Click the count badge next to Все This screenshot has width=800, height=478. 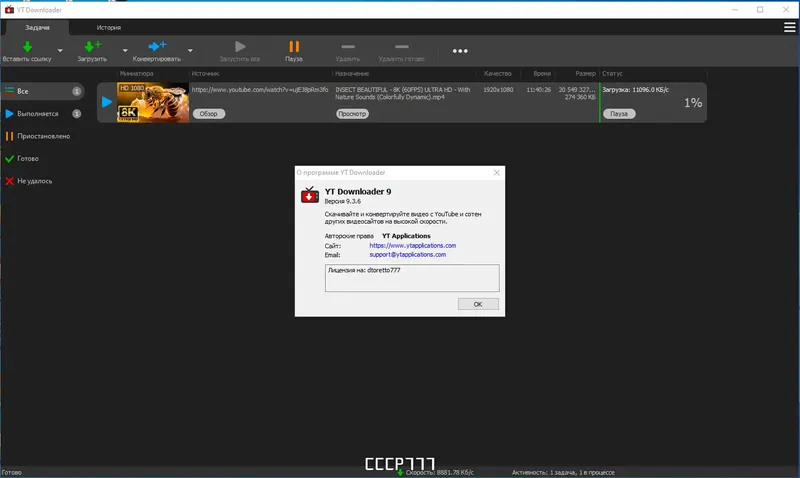click(x=77, y=91)
